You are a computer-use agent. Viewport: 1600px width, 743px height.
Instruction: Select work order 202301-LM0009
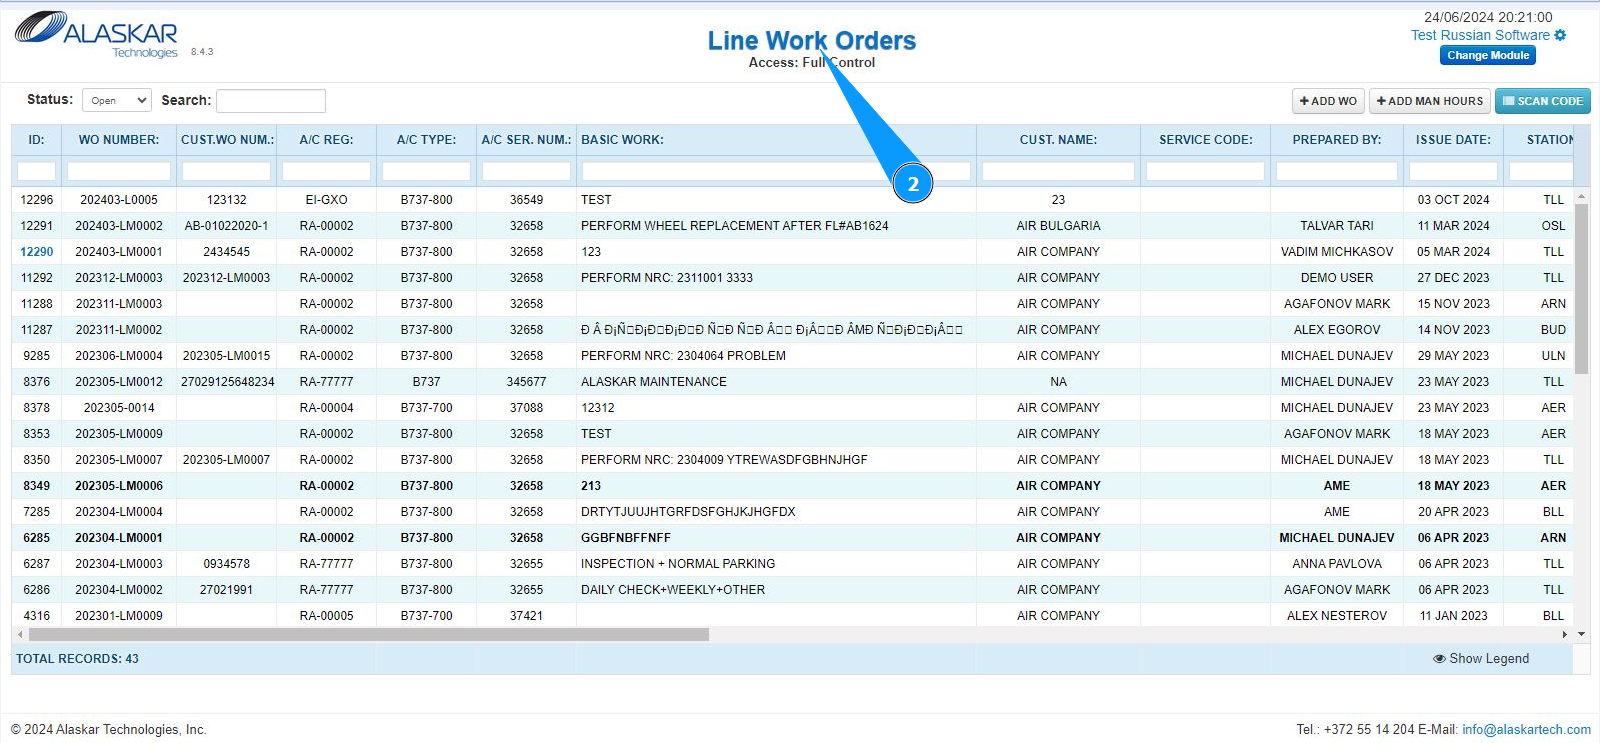119,616
